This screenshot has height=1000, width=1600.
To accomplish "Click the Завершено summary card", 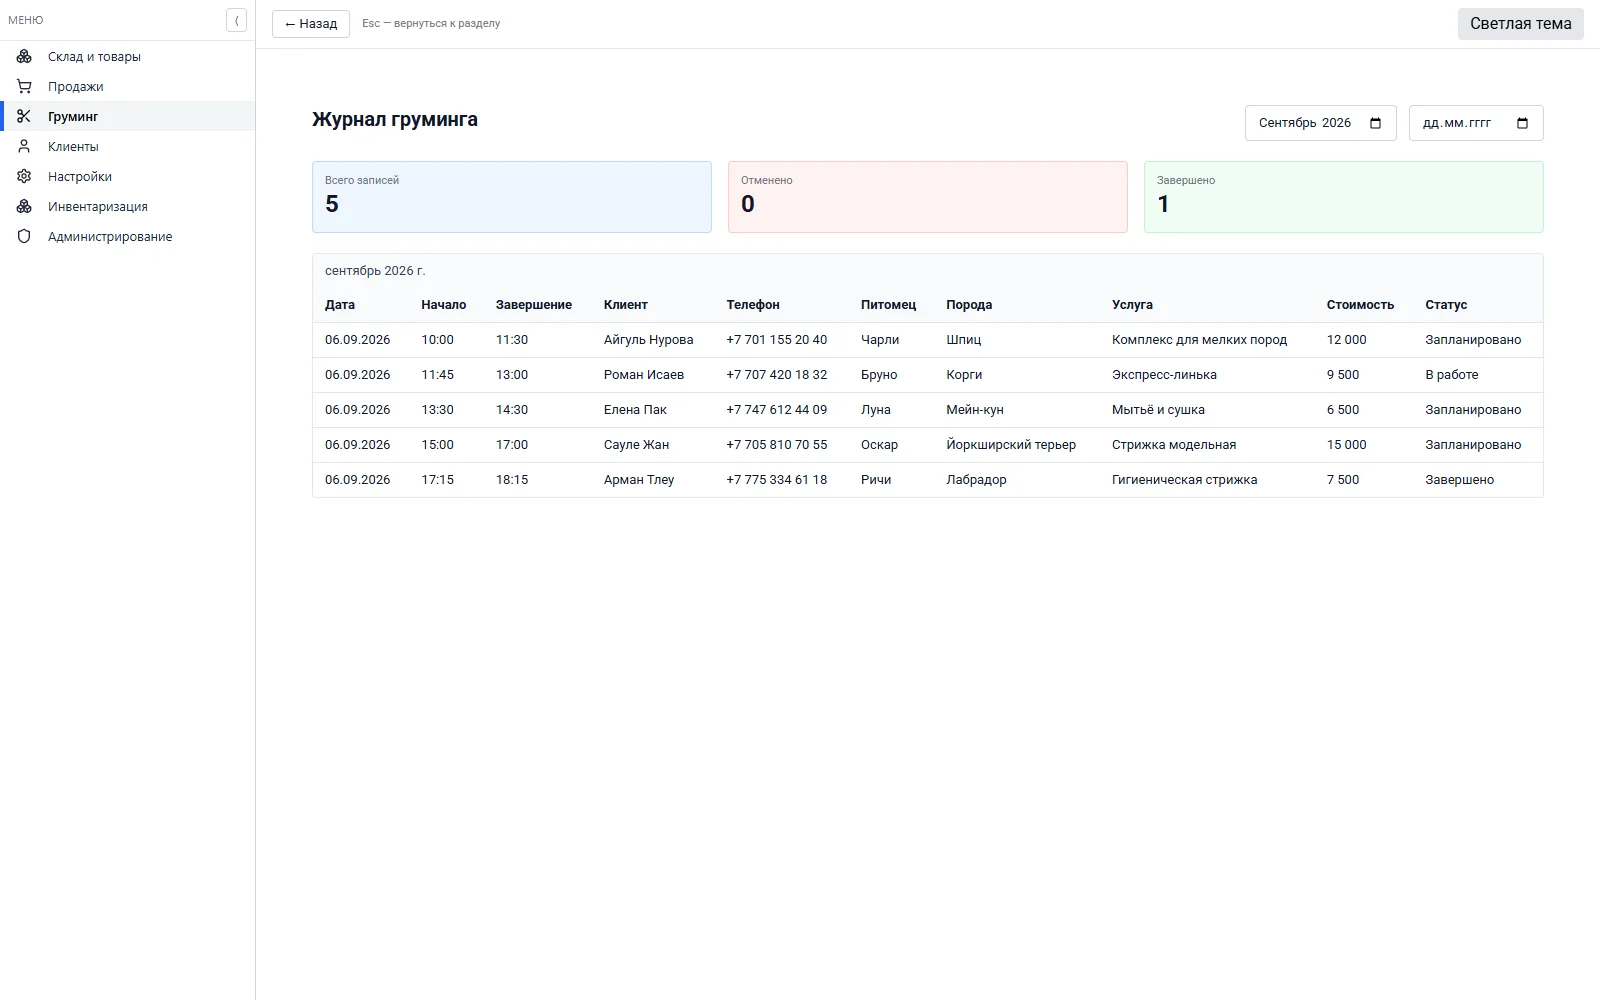I will tap(1344, 197).
